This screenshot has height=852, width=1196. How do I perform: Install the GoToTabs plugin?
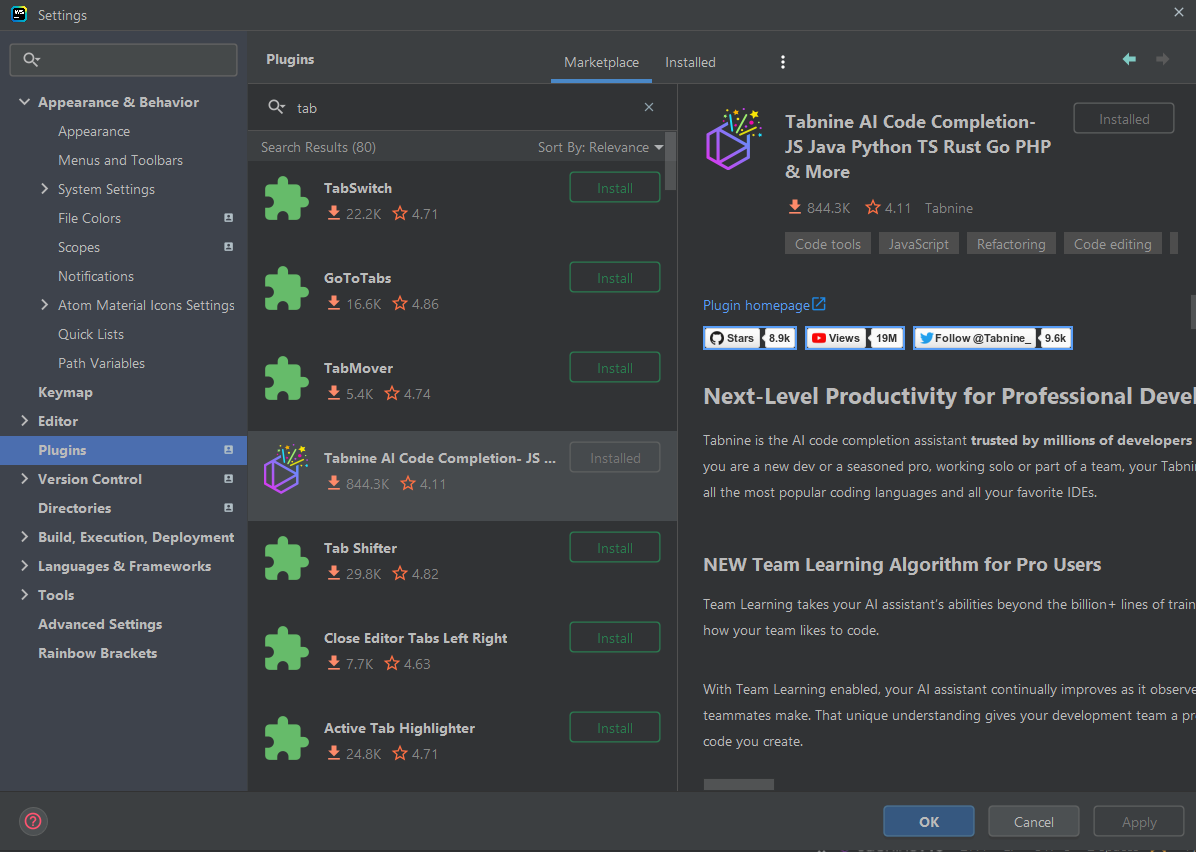coord(614,278)
